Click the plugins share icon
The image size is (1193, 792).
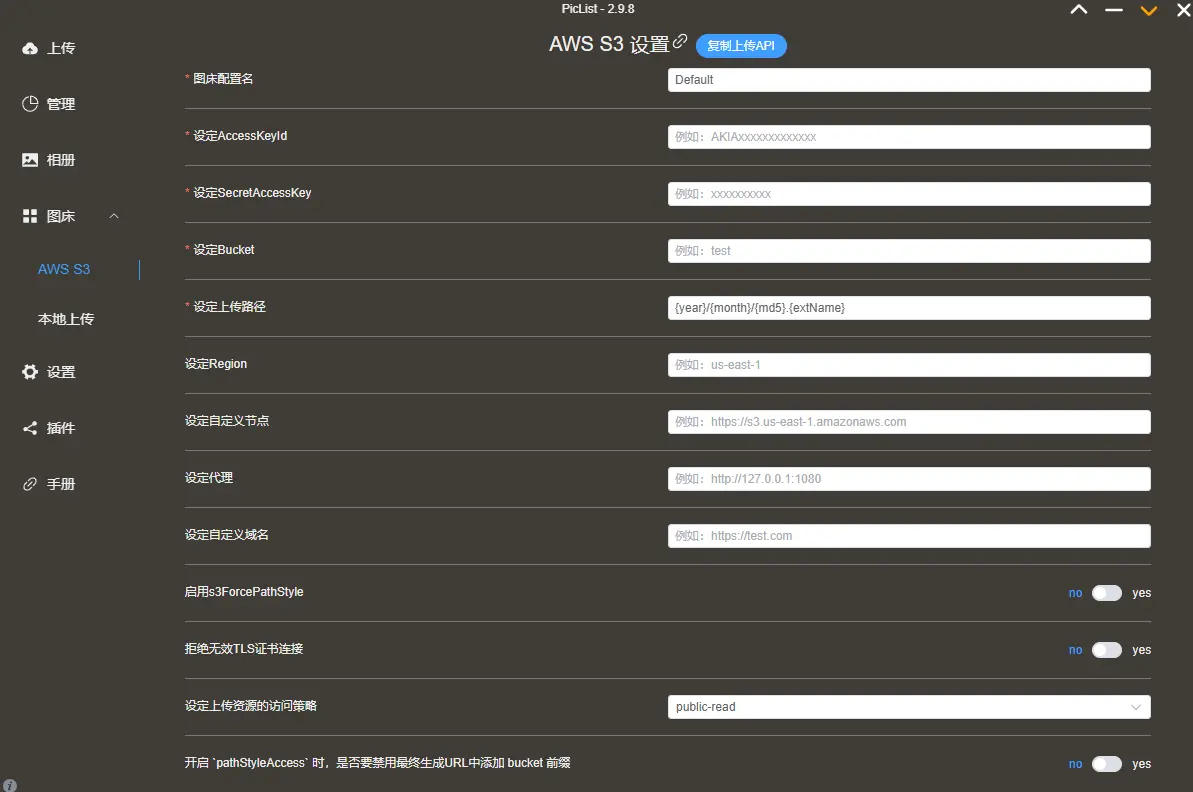(x=30, y=428)
